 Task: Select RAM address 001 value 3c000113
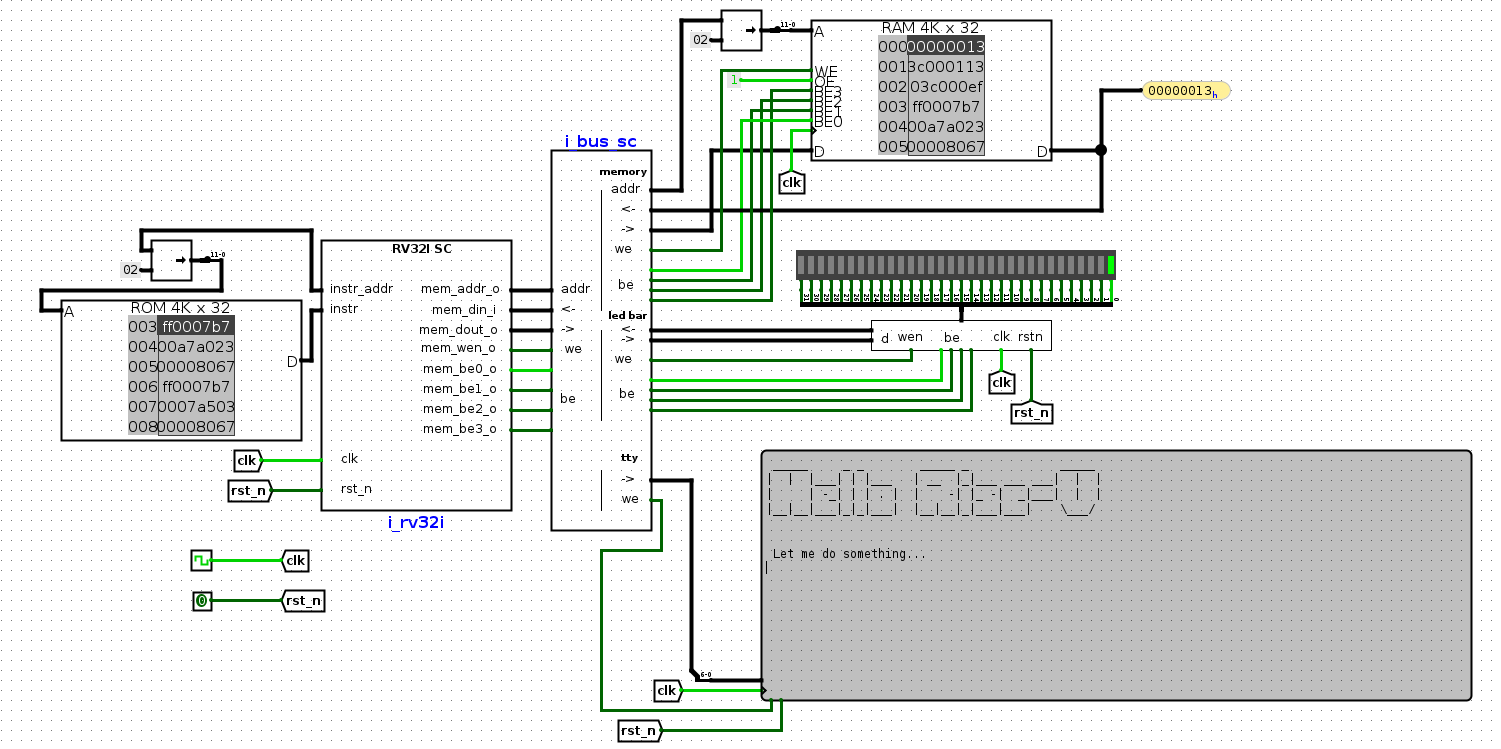(946, 67)
